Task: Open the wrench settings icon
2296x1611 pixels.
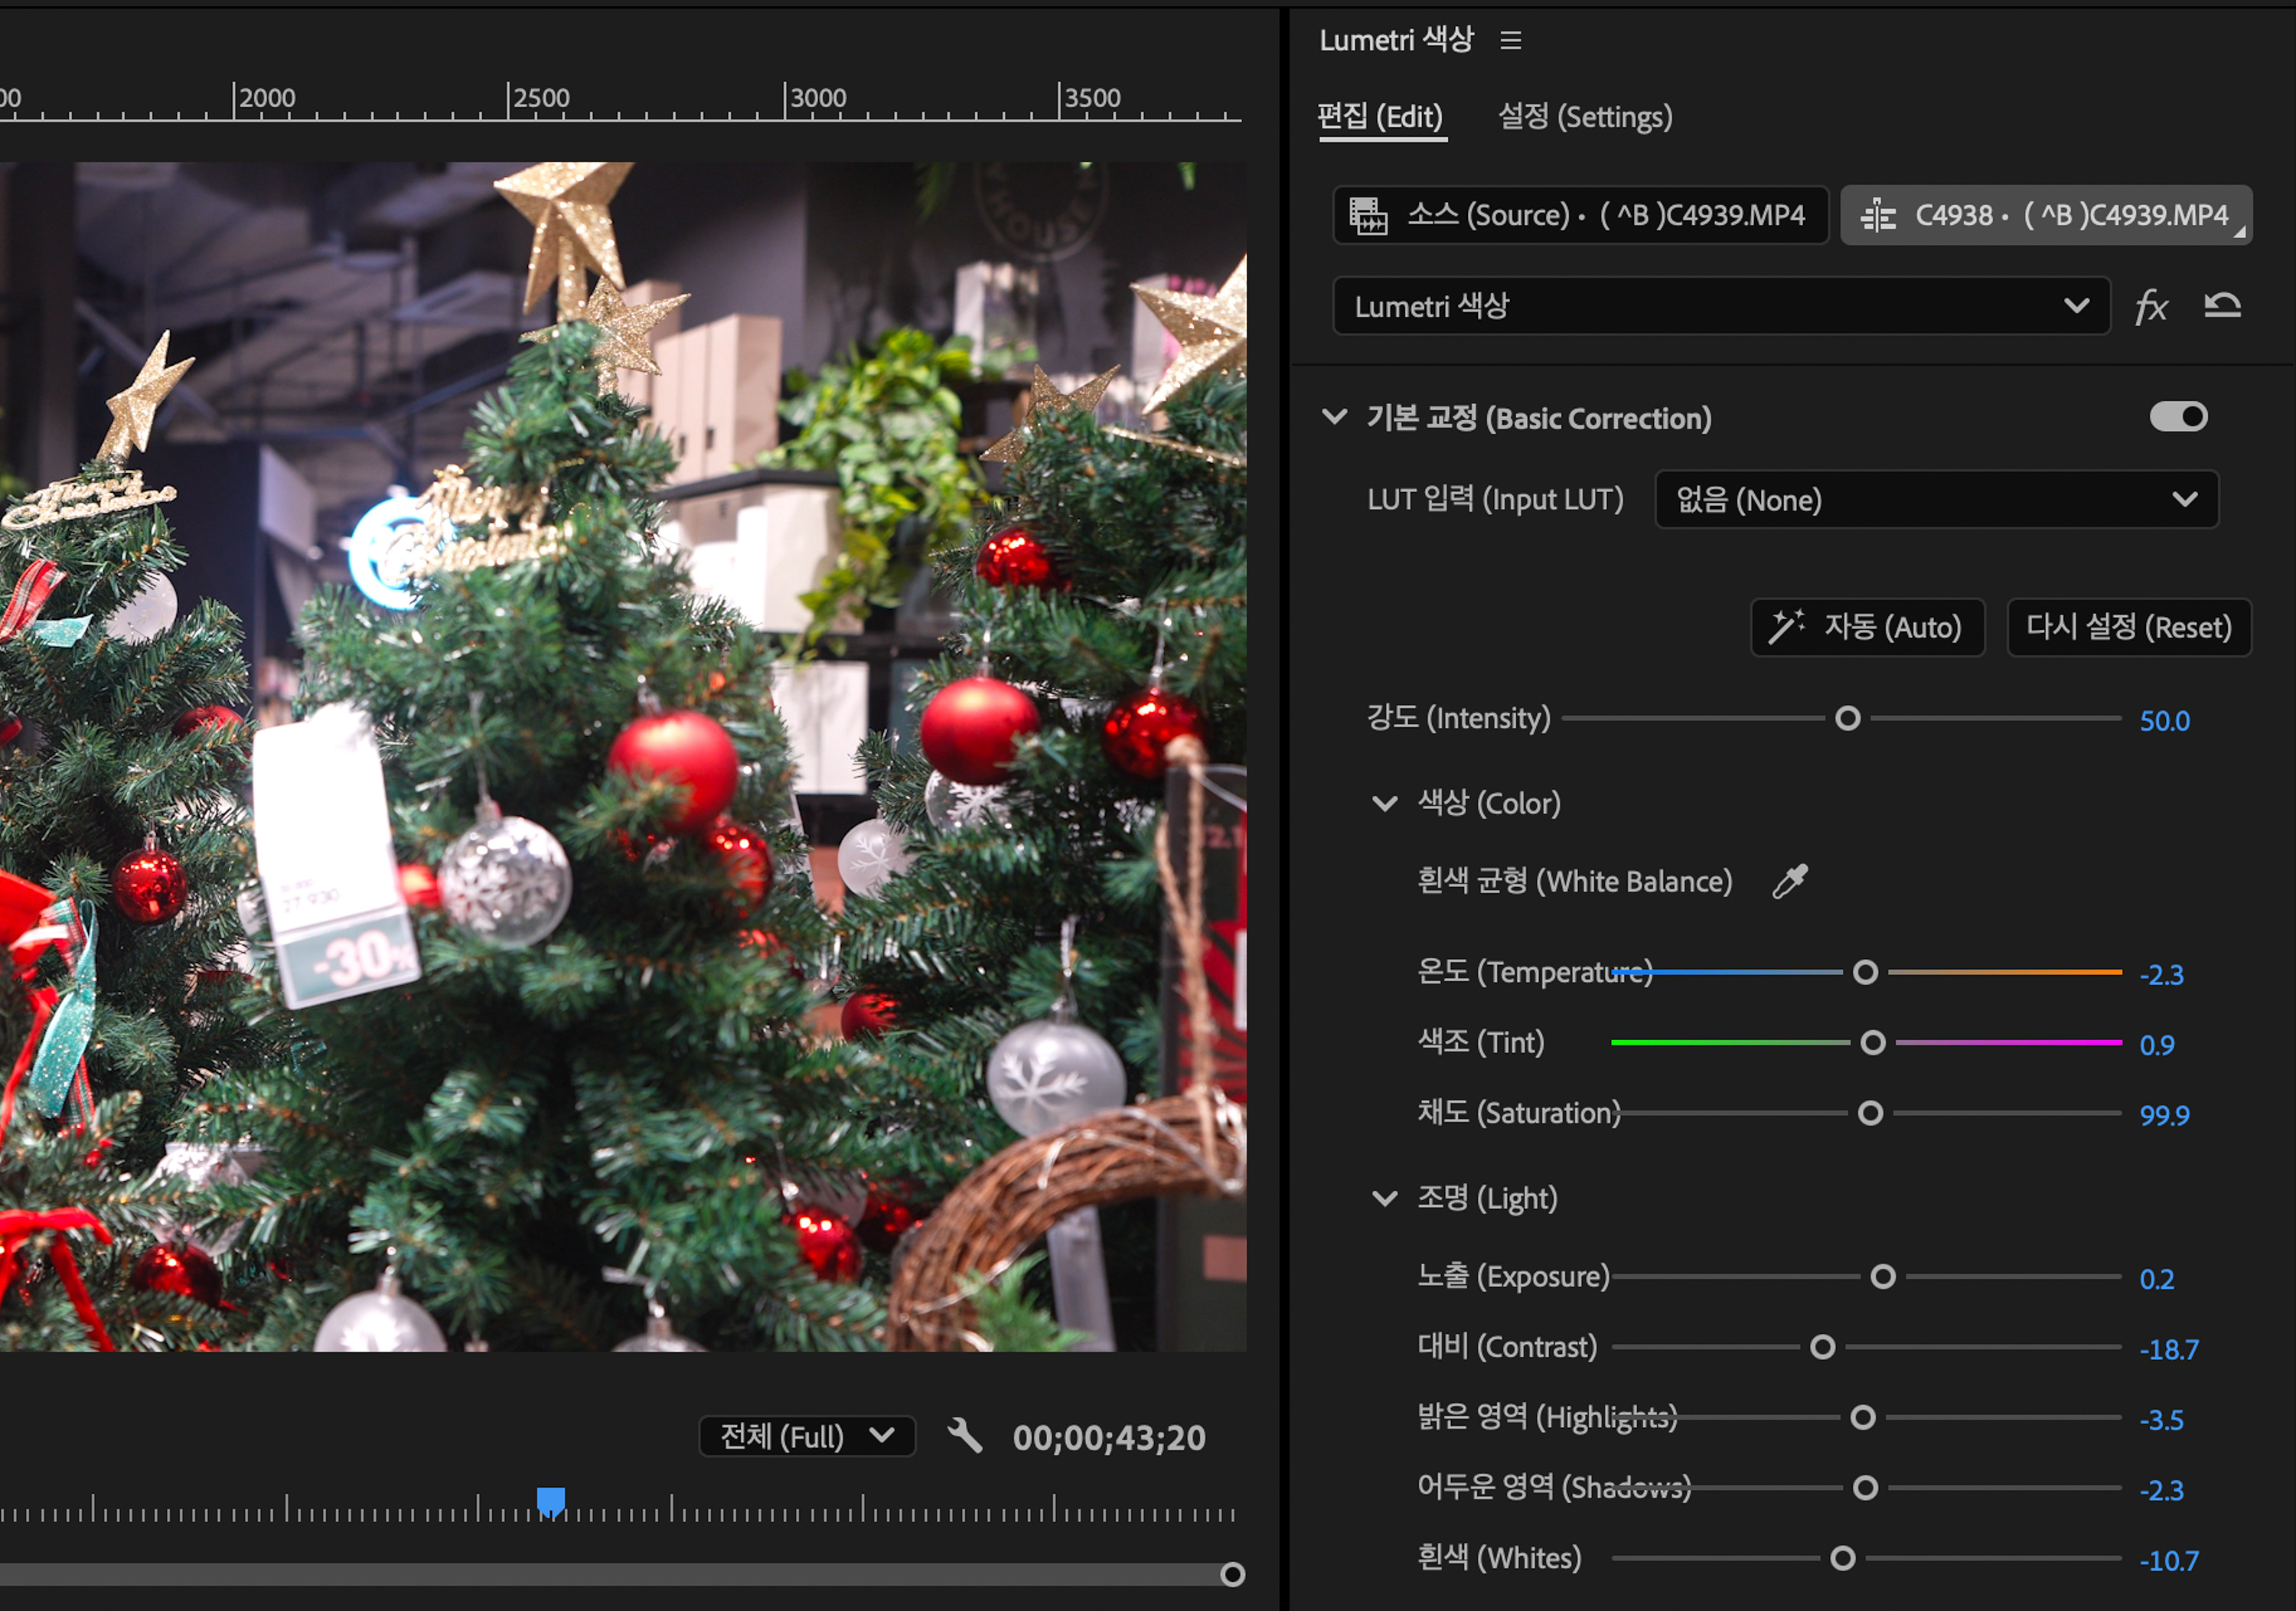Action: coord(964,1436)
